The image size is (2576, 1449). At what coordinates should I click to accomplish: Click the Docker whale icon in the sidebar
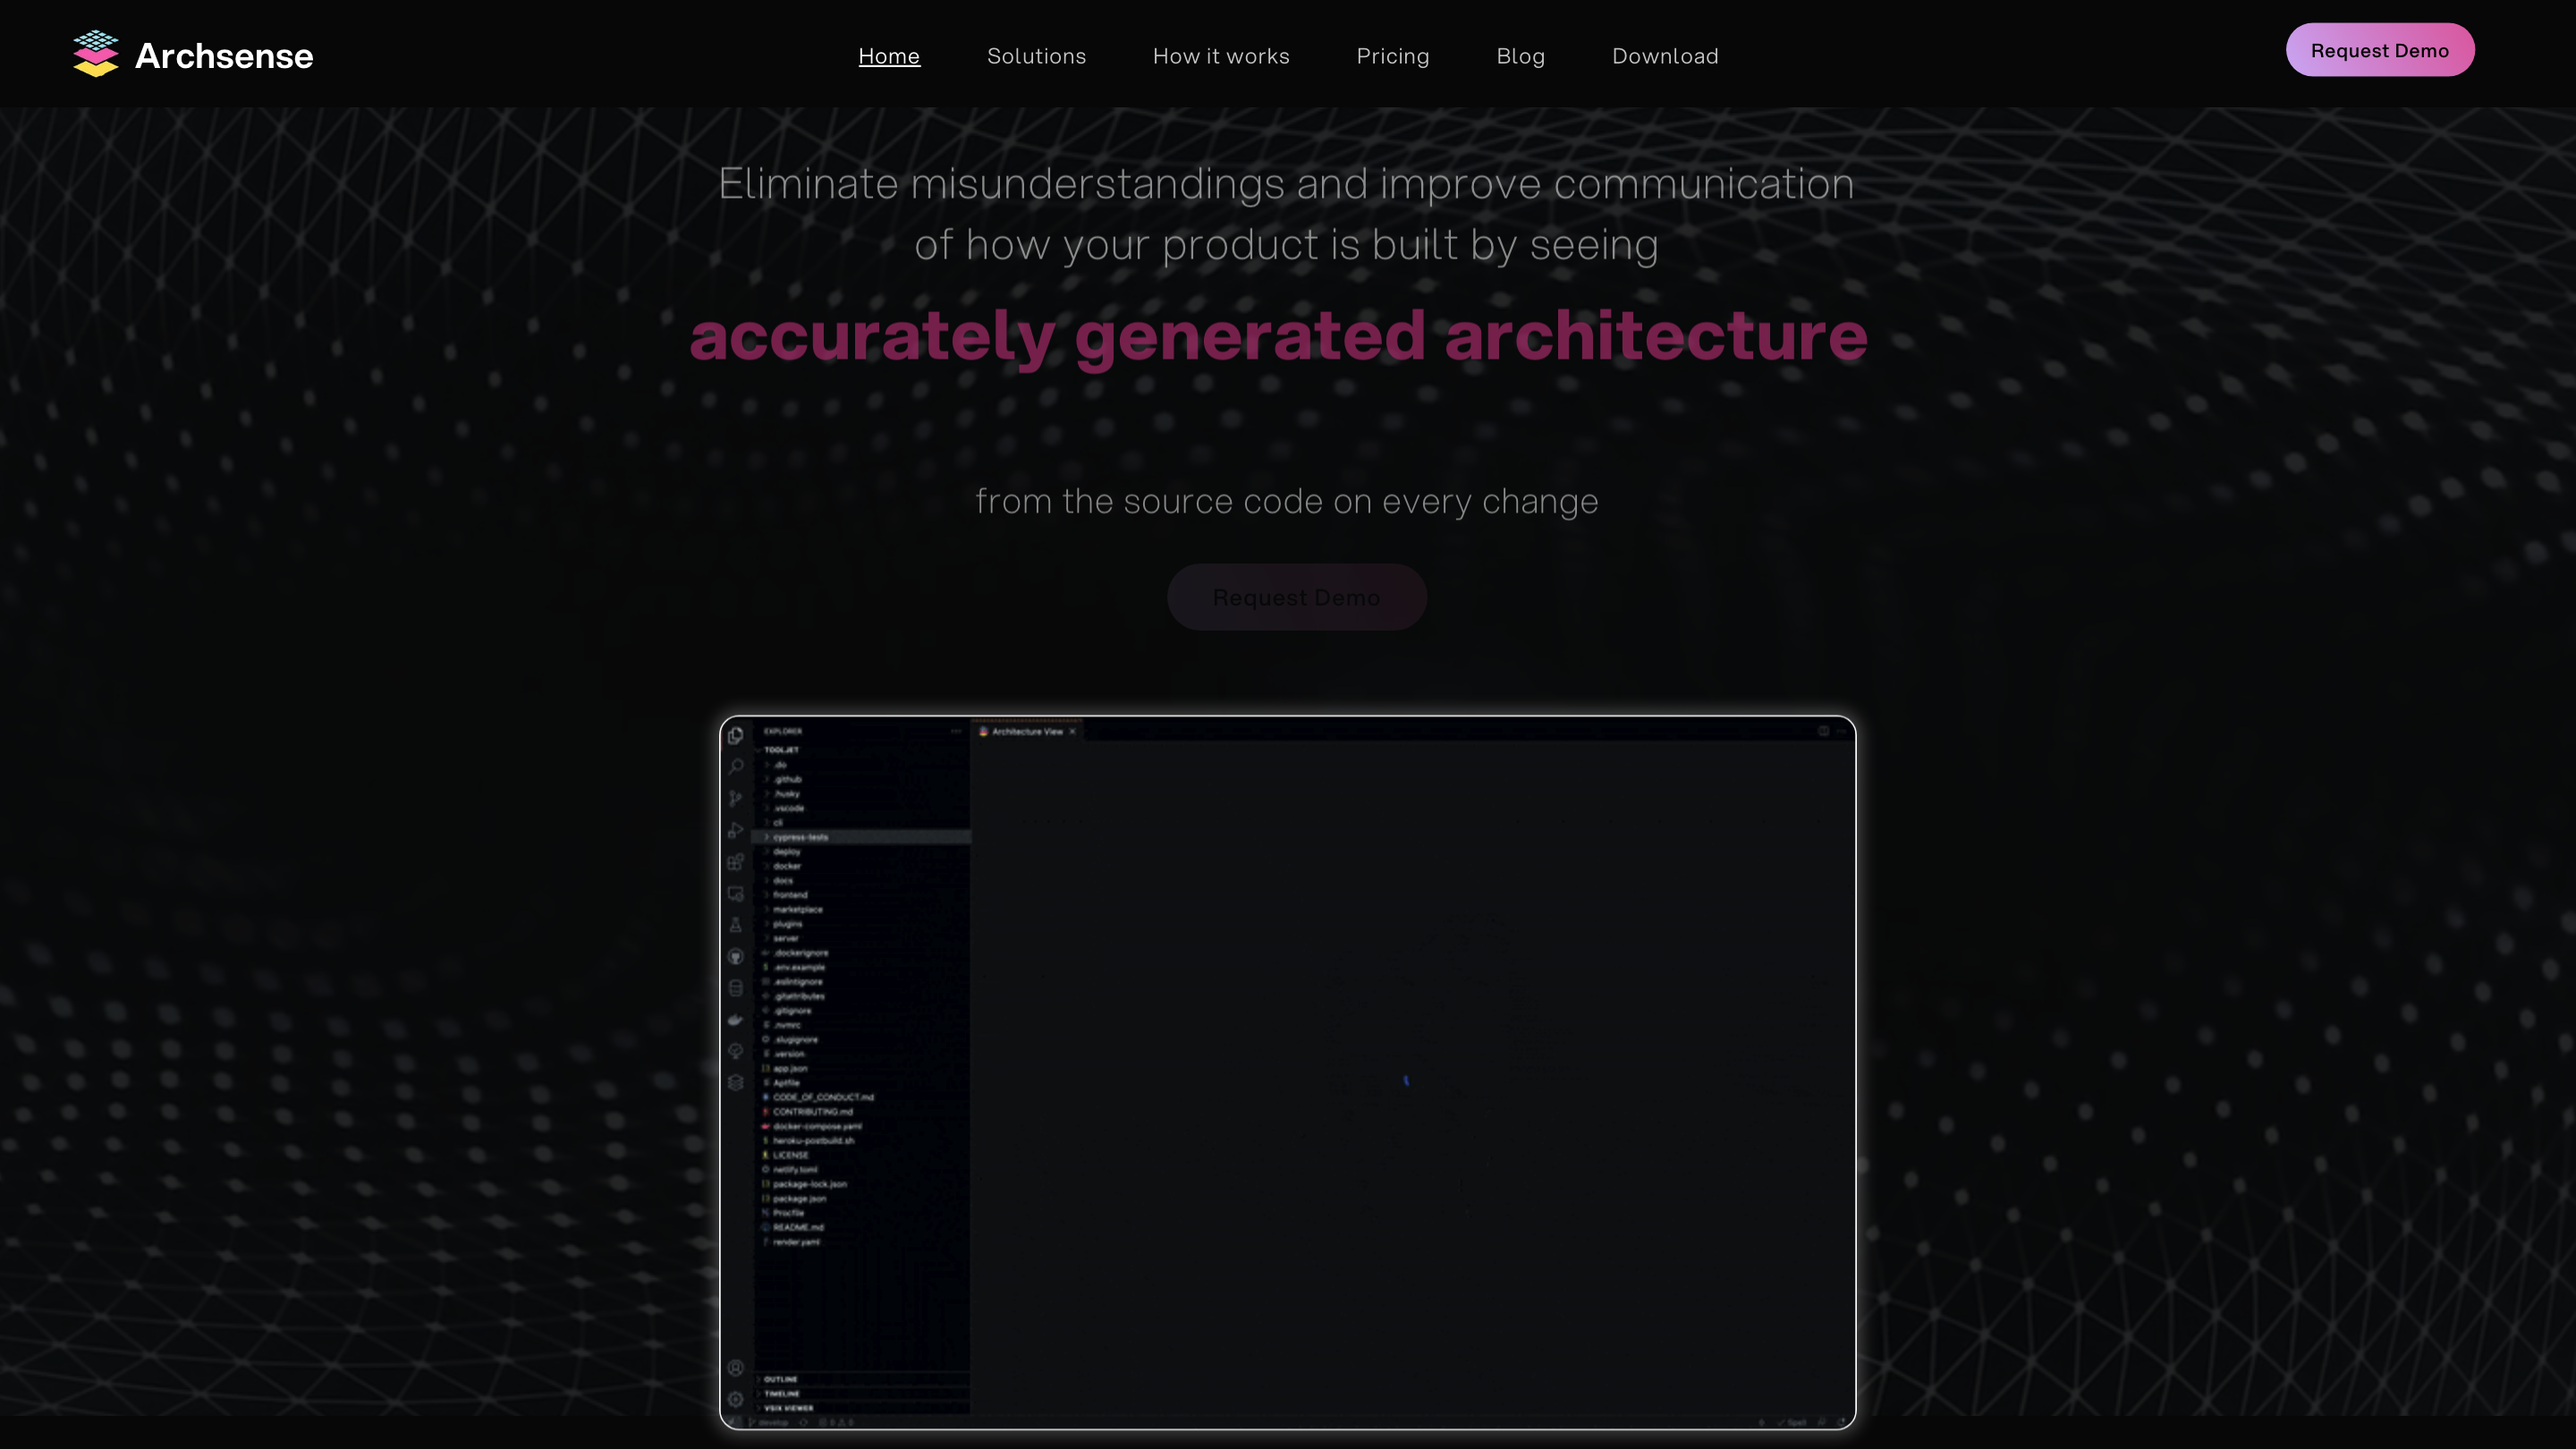pos(736,1019)
